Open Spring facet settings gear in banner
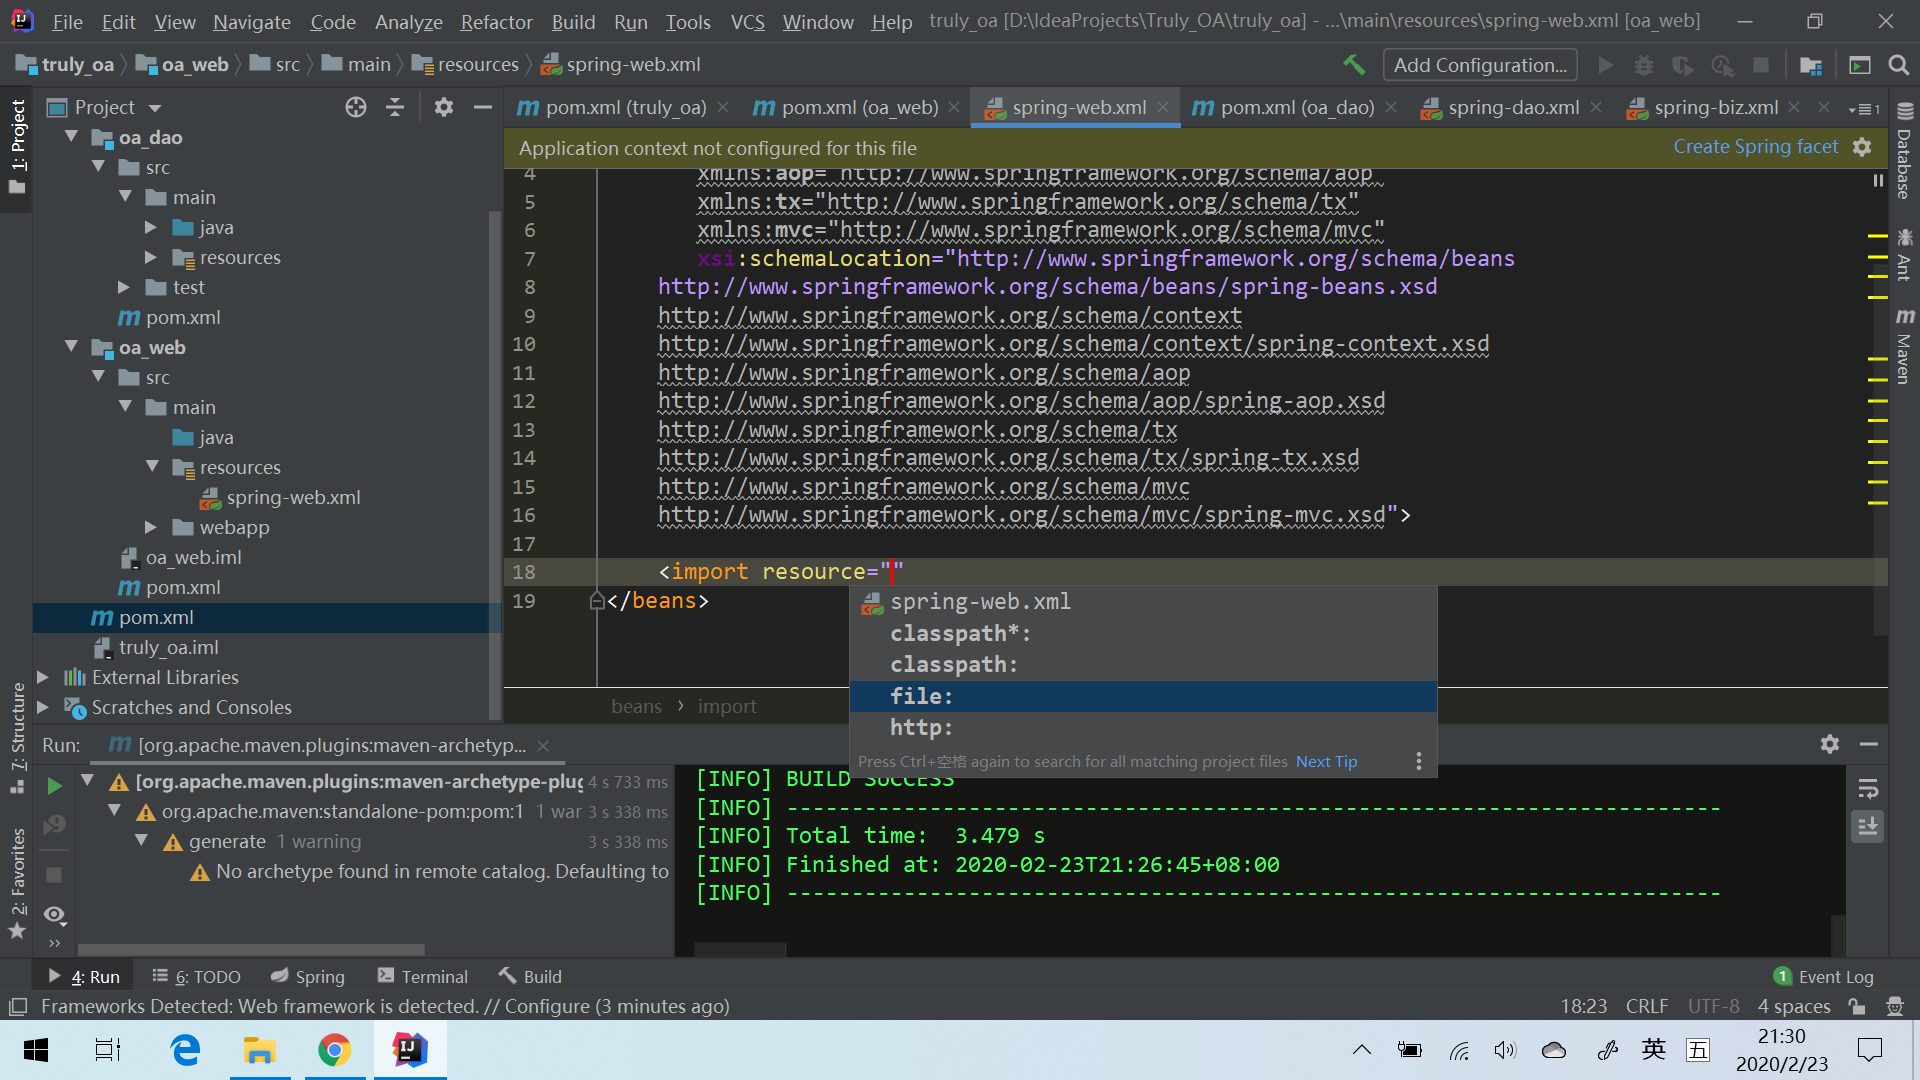Viewport: 1920px width, 1080px height. click(1862, 147)
